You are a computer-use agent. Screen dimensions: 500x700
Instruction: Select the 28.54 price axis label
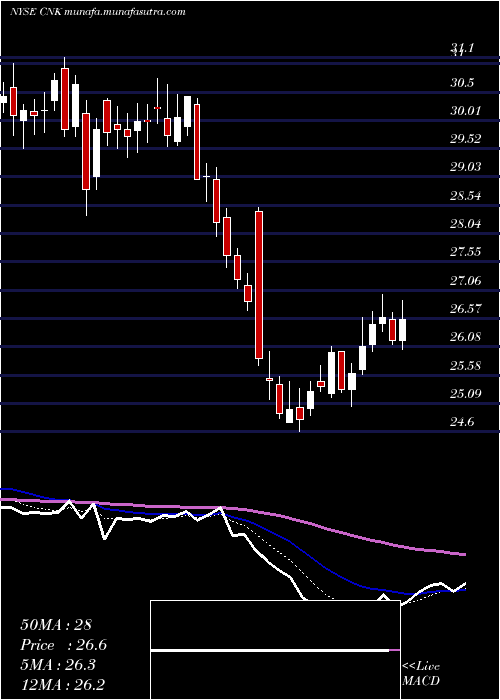[x=466, y=196]
